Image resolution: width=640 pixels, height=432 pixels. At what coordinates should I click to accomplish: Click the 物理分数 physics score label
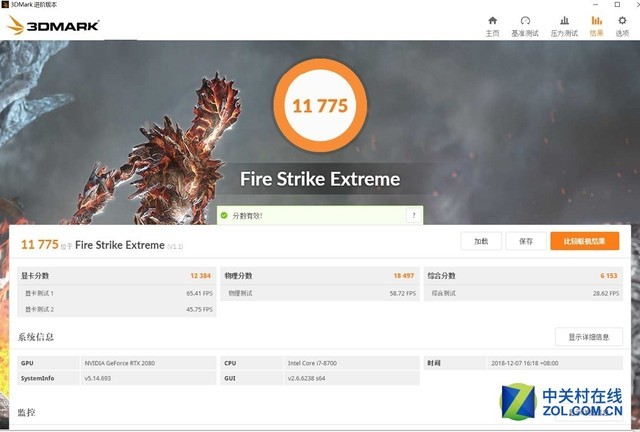click(x=238, y=276)
